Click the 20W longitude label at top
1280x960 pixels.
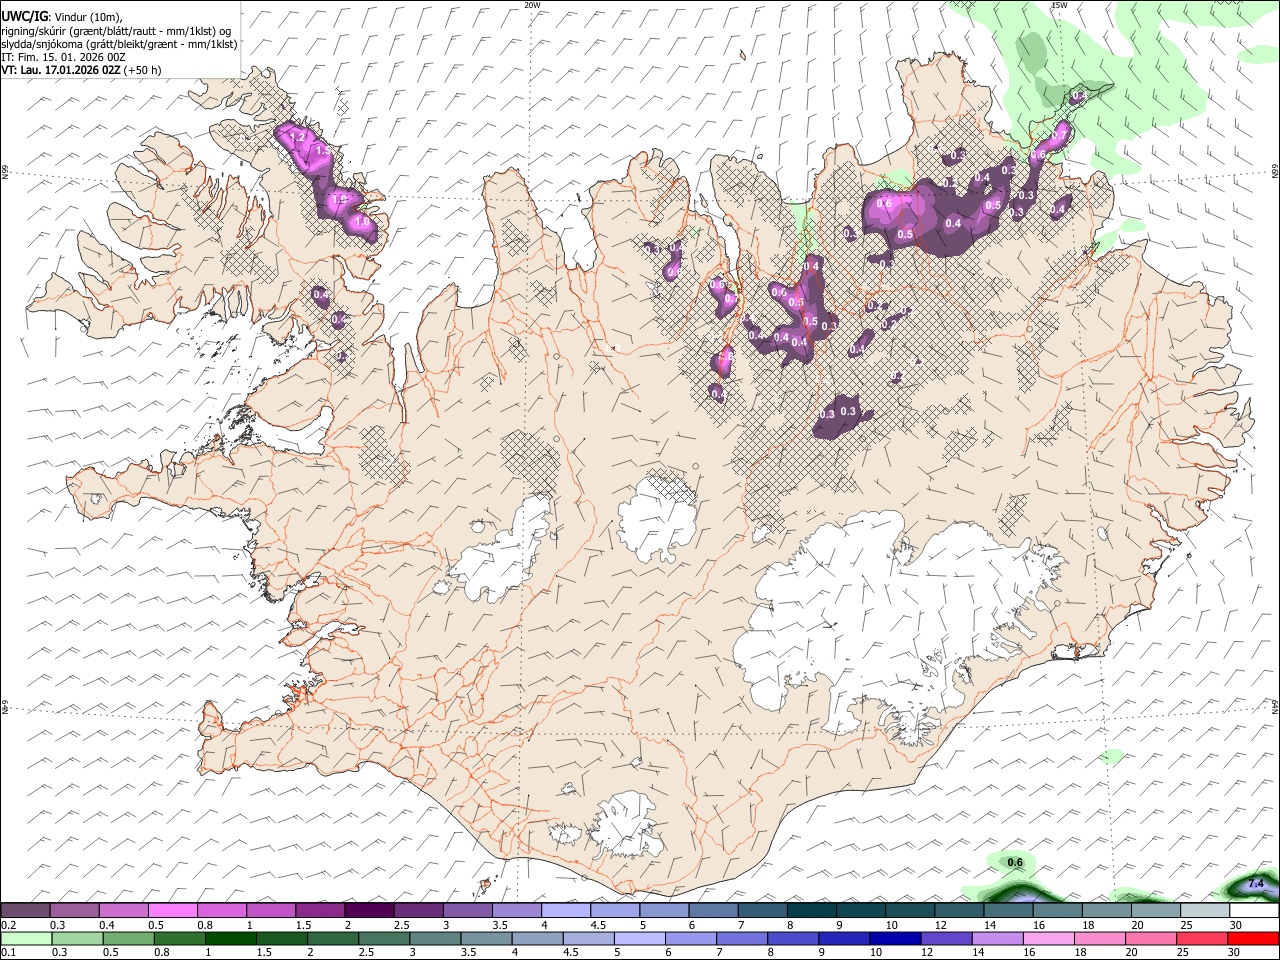click(x=532, y=5)
